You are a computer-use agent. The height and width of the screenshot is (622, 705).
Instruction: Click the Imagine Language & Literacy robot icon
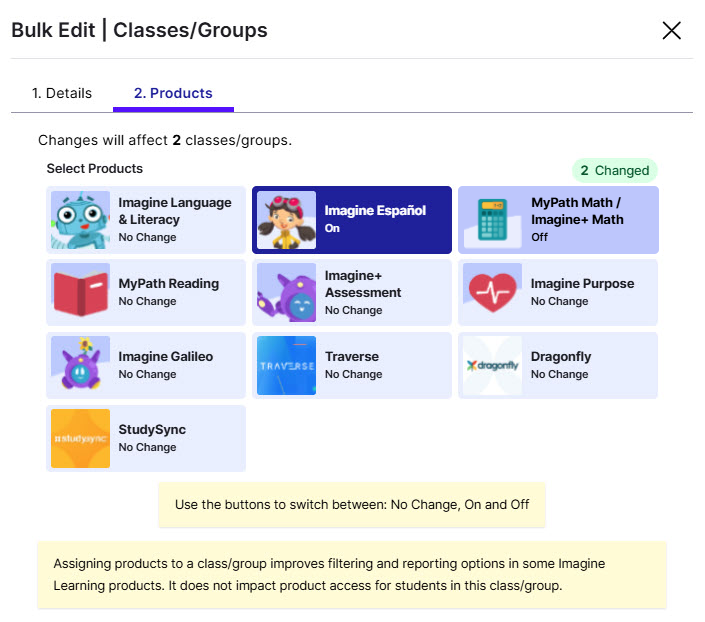pyautogui.click(x=80, y=220)
